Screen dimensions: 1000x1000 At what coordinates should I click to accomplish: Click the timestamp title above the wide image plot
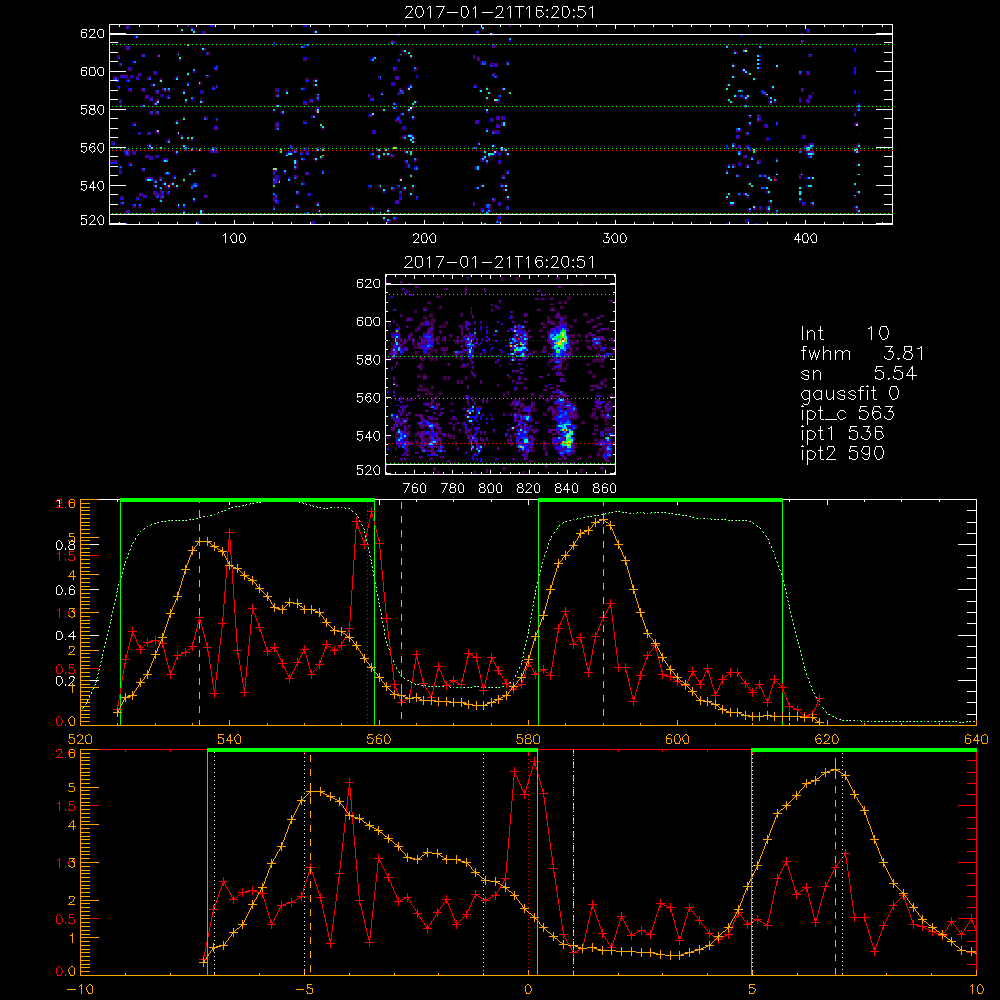pos(500,12)
